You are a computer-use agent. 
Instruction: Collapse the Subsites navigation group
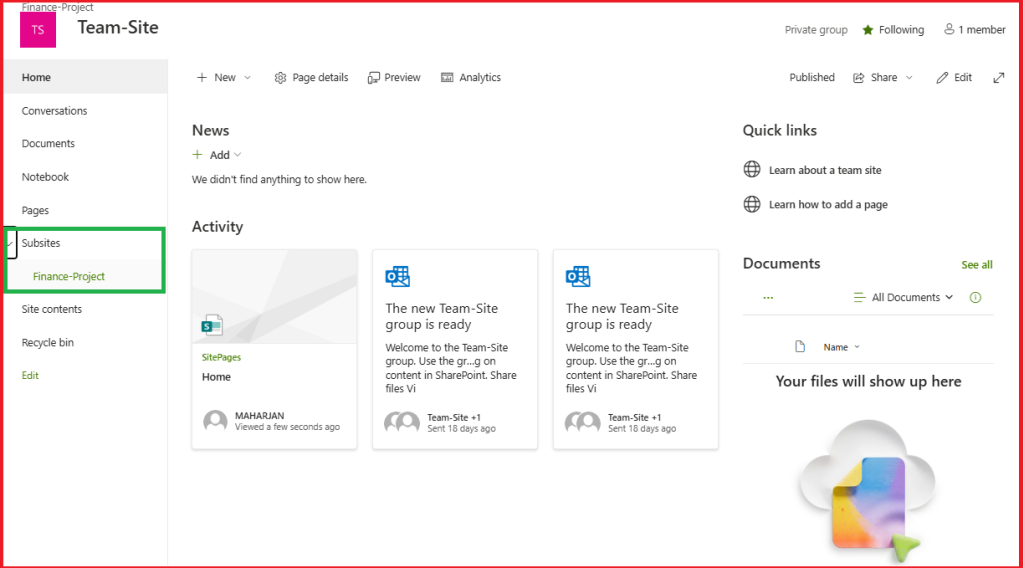(11, 243)
